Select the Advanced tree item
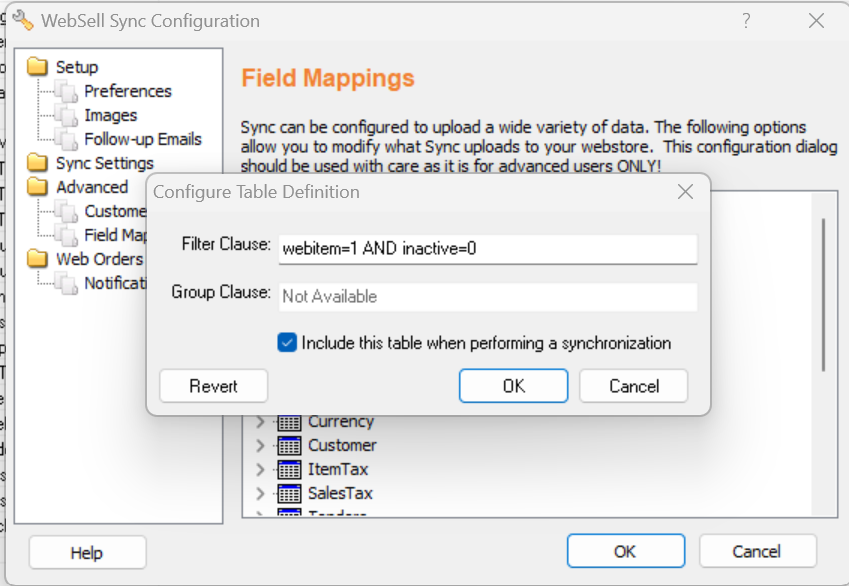This screenshot has height=586, width=849. point(92,187)
